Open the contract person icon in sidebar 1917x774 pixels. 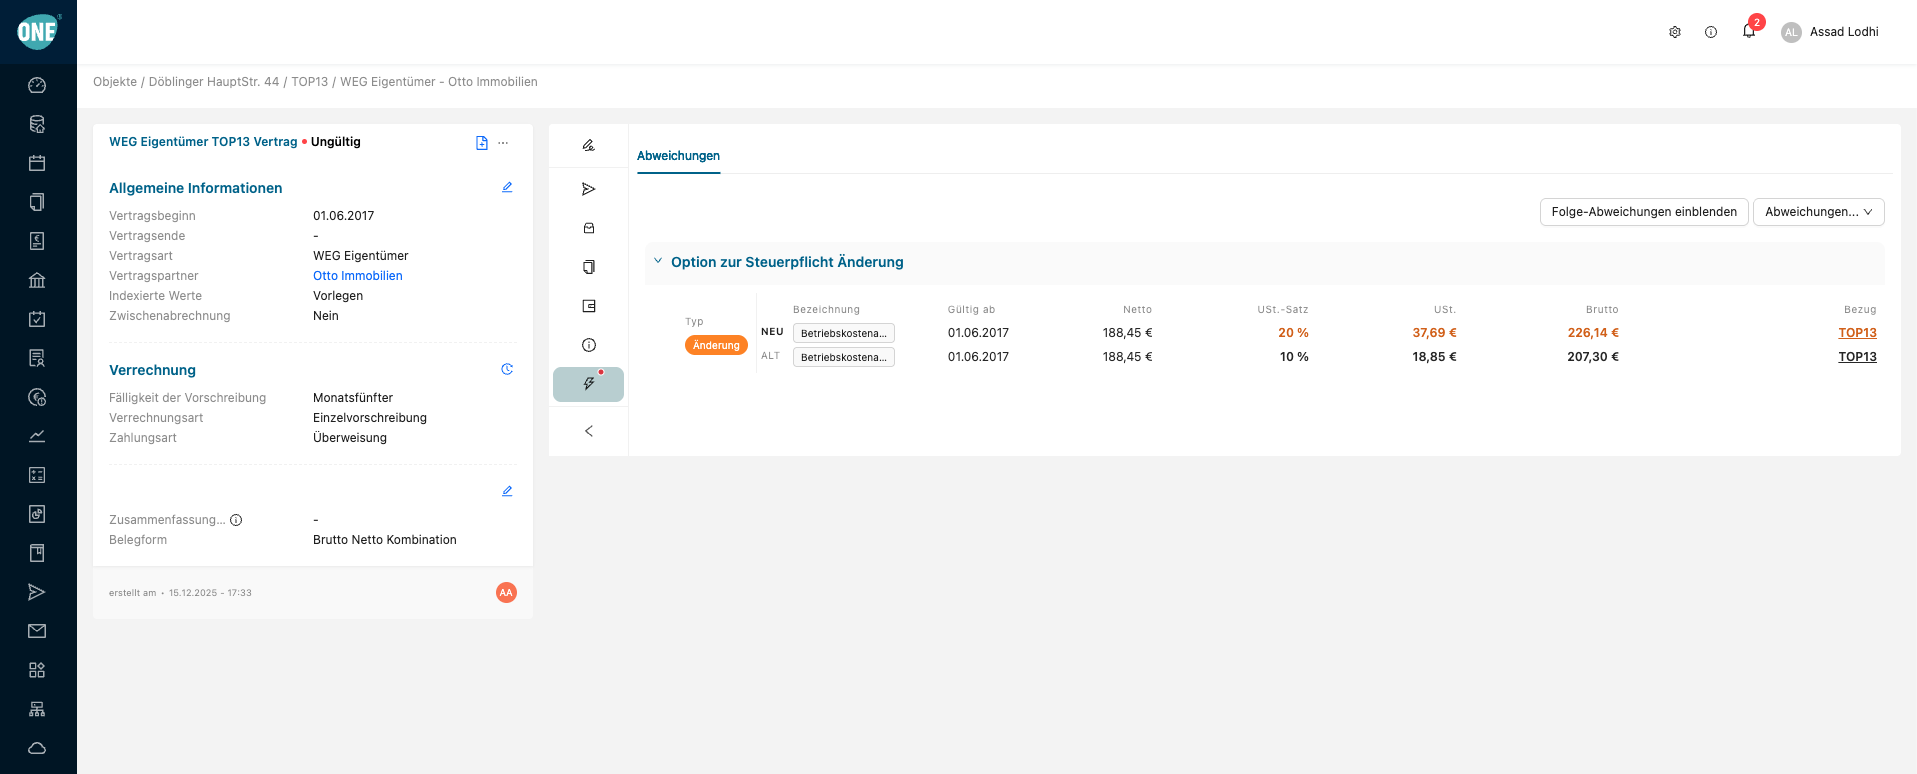point(37,358)
